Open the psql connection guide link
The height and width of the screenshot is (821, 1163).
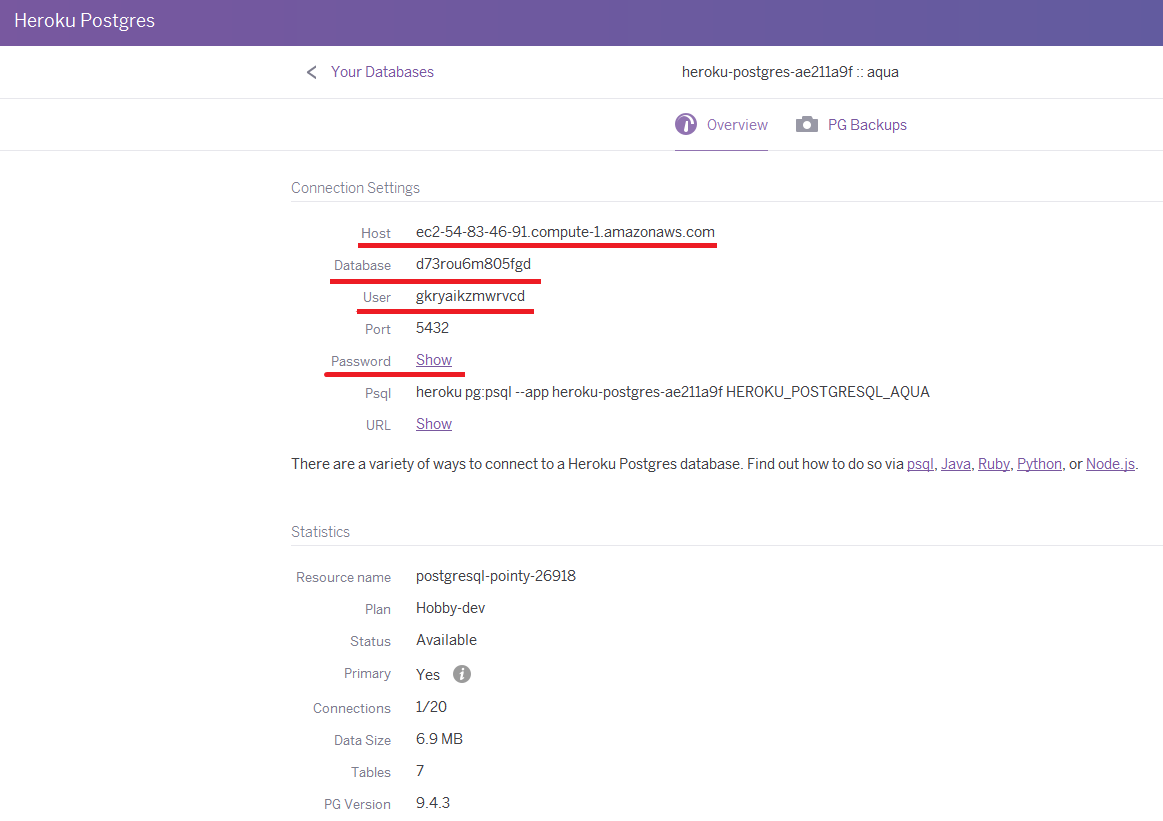[920, 464]
